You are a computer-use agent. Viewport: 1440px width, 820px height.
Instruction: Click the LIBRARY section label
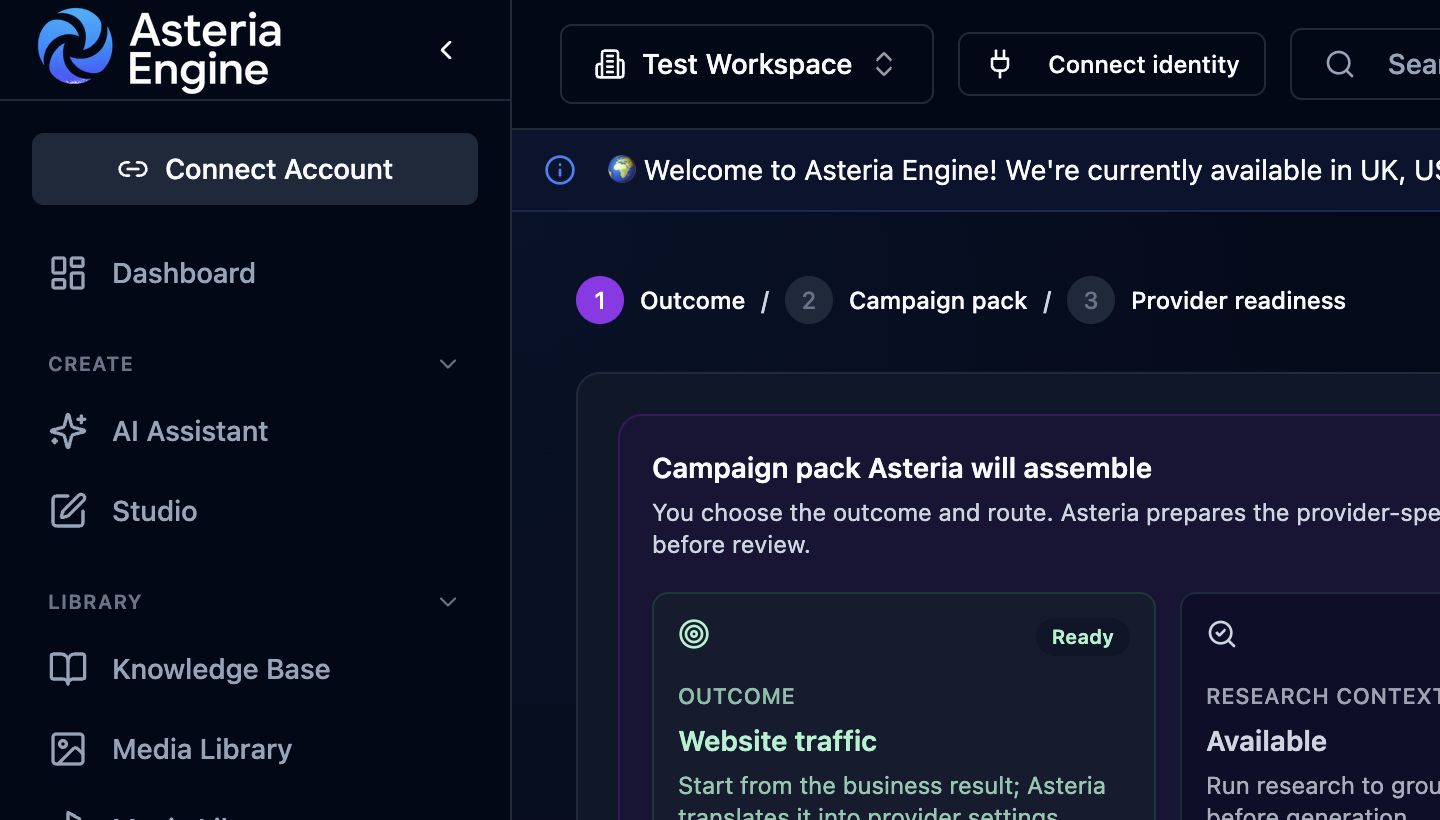(95, 602)
